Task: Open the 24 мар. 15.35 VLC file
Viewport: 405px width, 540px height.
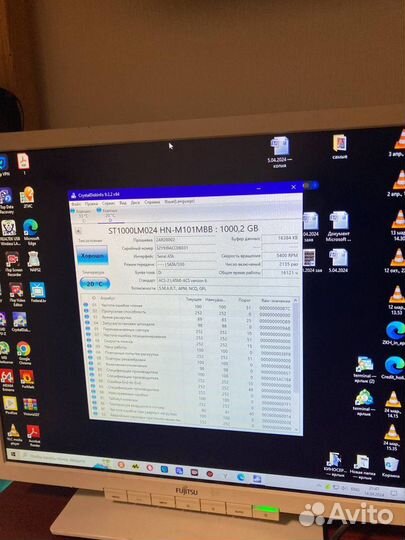Action: (x=392, y=437)
